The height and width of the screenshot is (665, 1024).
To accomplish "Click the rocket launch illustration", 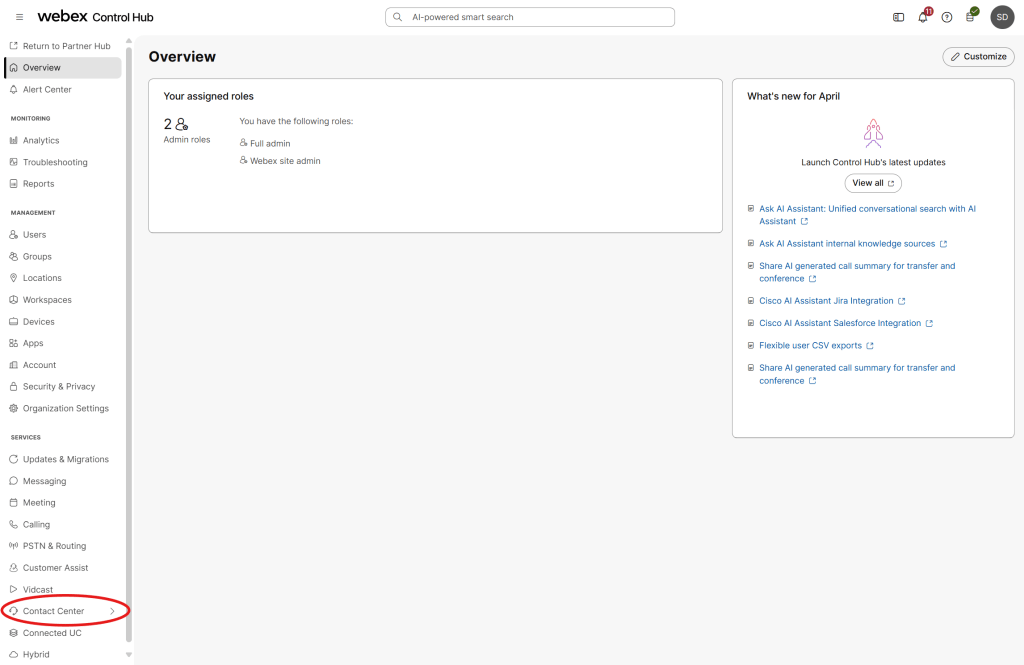I will coord(873,133).
